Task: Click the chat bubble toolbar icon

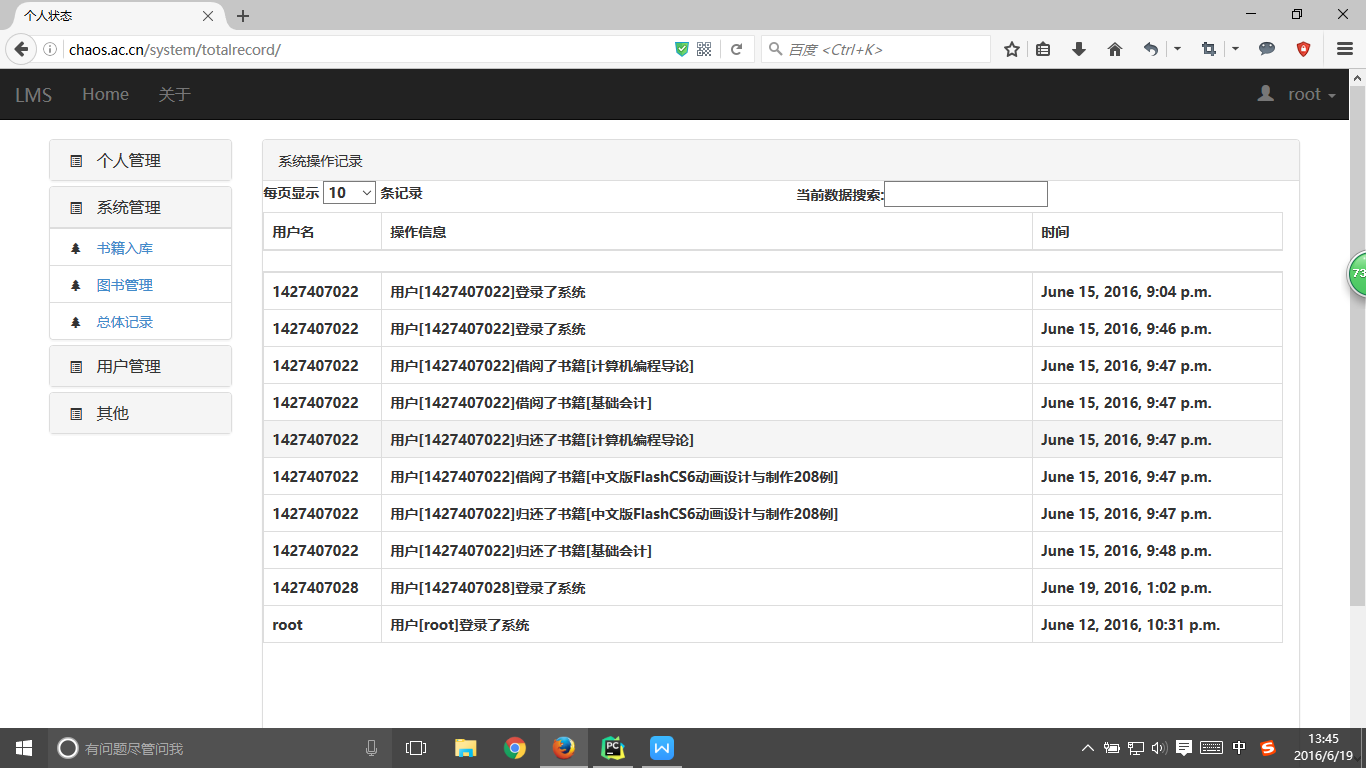Action: tap(1267, 49)
